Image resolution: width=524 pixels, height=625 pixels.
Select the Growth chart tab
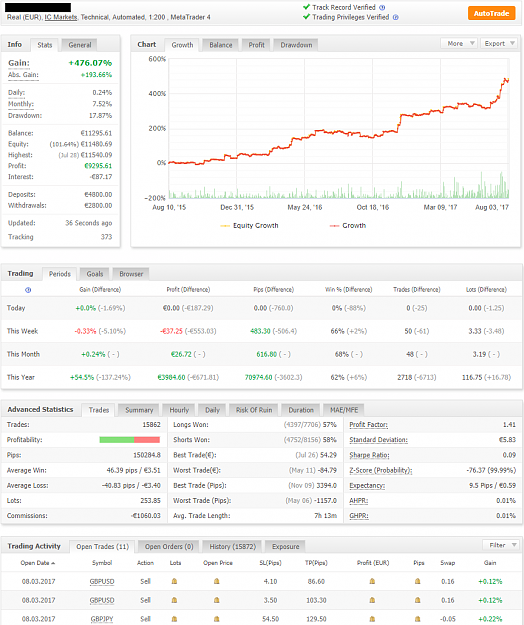(x=182, y=45)
